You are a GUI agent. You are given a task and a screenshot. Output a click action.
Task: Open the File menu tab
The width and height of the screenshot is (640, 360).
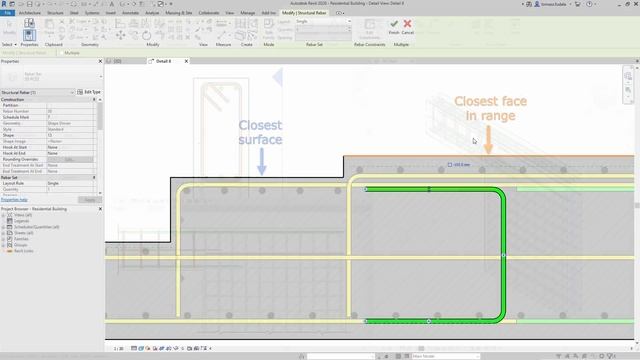click(7, 13)
